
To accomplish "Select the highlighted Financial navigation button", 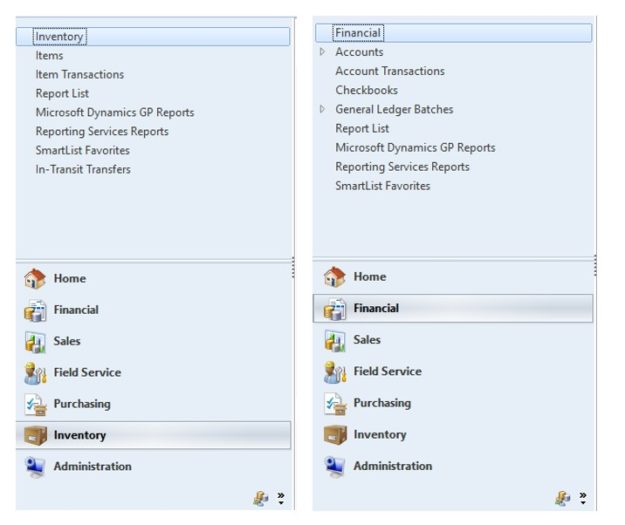I will 452,309.
